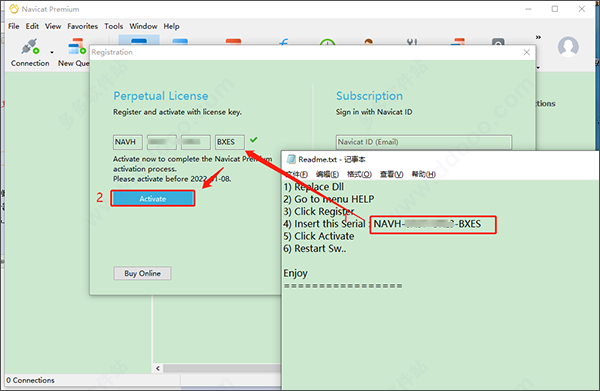Open the Connection dropdown arrow
The height and width of the screenshot is (391, 600).
pyautogui.click(x=52, y=52)
